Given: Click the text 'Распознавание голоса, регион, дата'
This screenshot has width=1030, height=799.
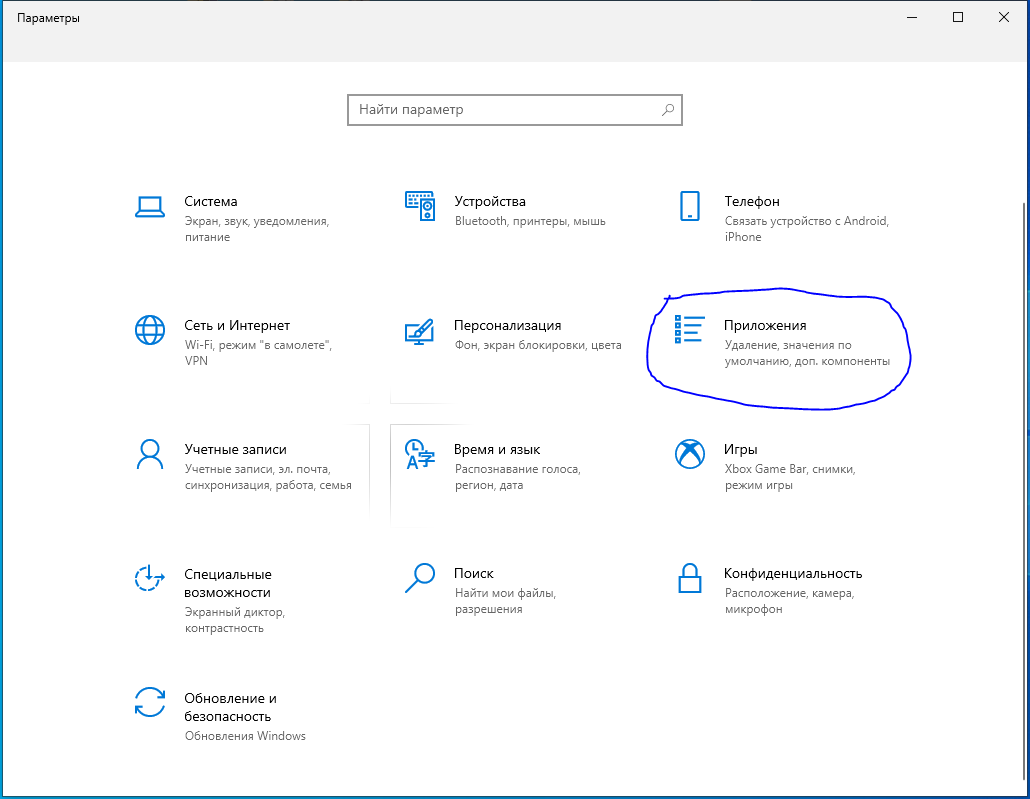Looking at the screenshot, I should [x=518, y=477].
